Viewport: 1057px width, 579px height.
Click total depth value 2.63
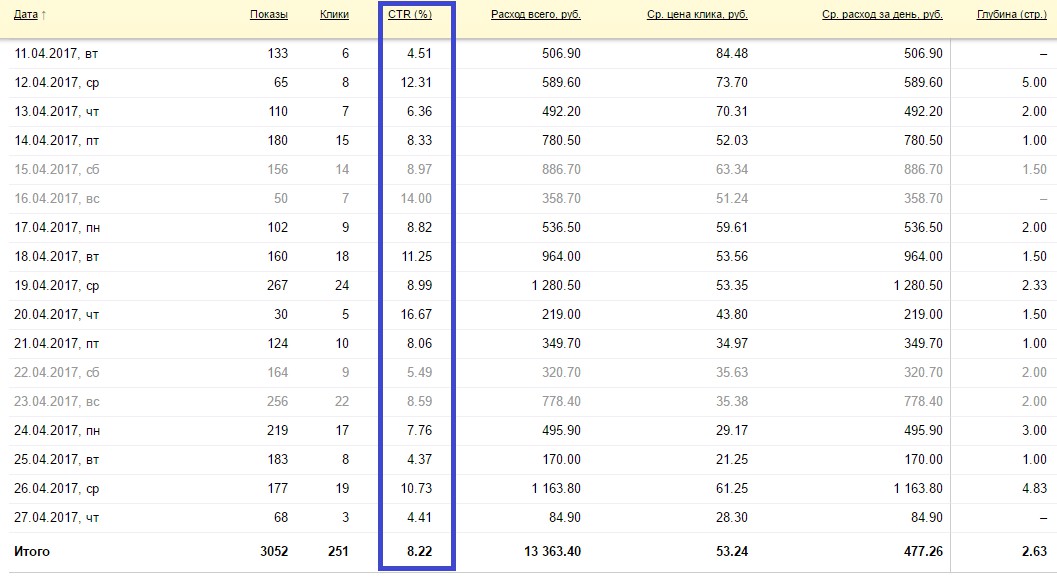click(x=1034, y=551)
